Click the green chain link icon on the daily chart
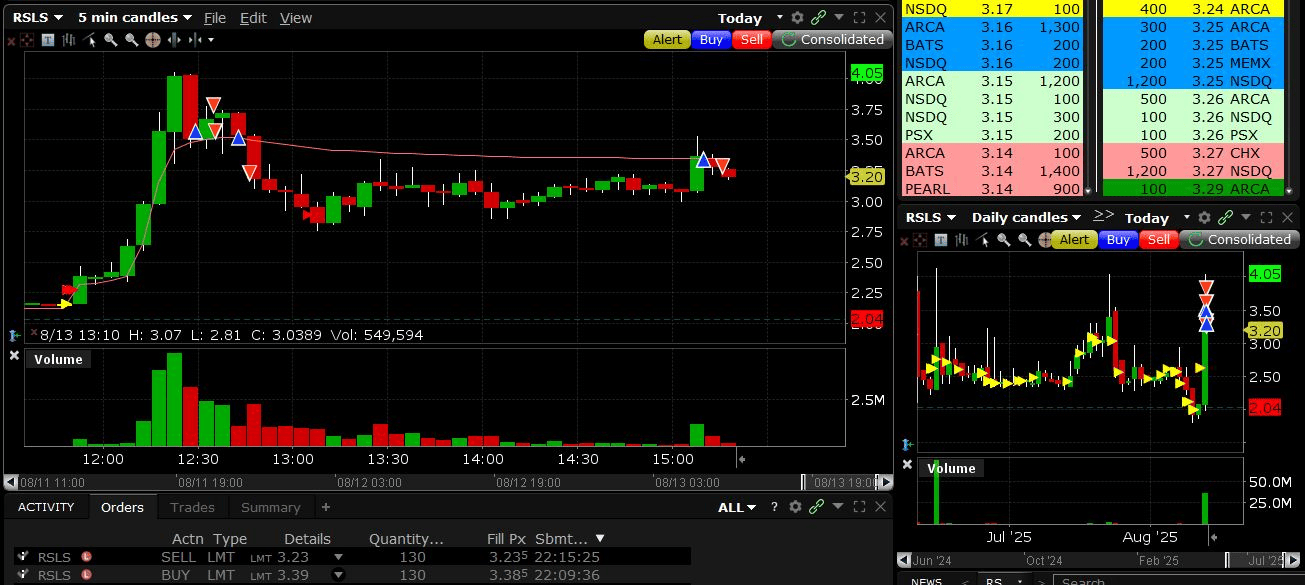This screenshot has height=585, width=1305. (x=1225, y=217)
